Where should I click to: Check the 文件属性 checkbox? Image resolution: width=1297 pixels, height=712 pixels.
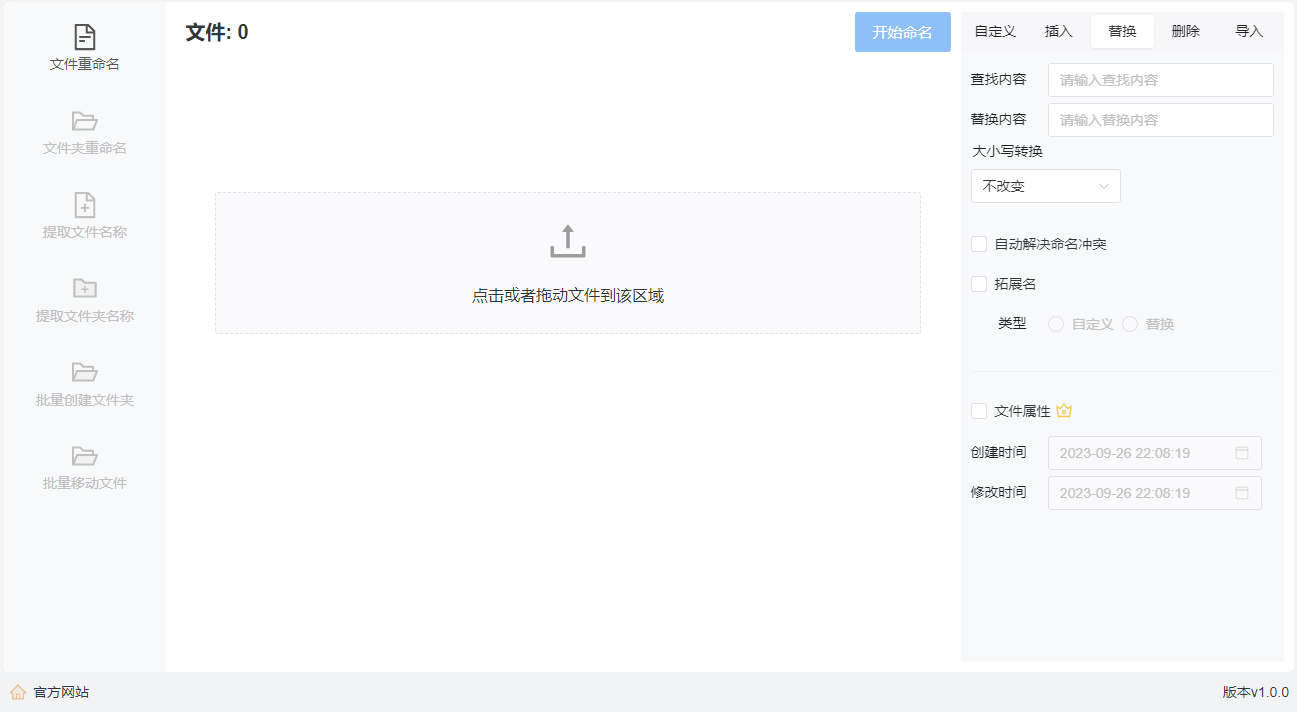tap(979, 411)
